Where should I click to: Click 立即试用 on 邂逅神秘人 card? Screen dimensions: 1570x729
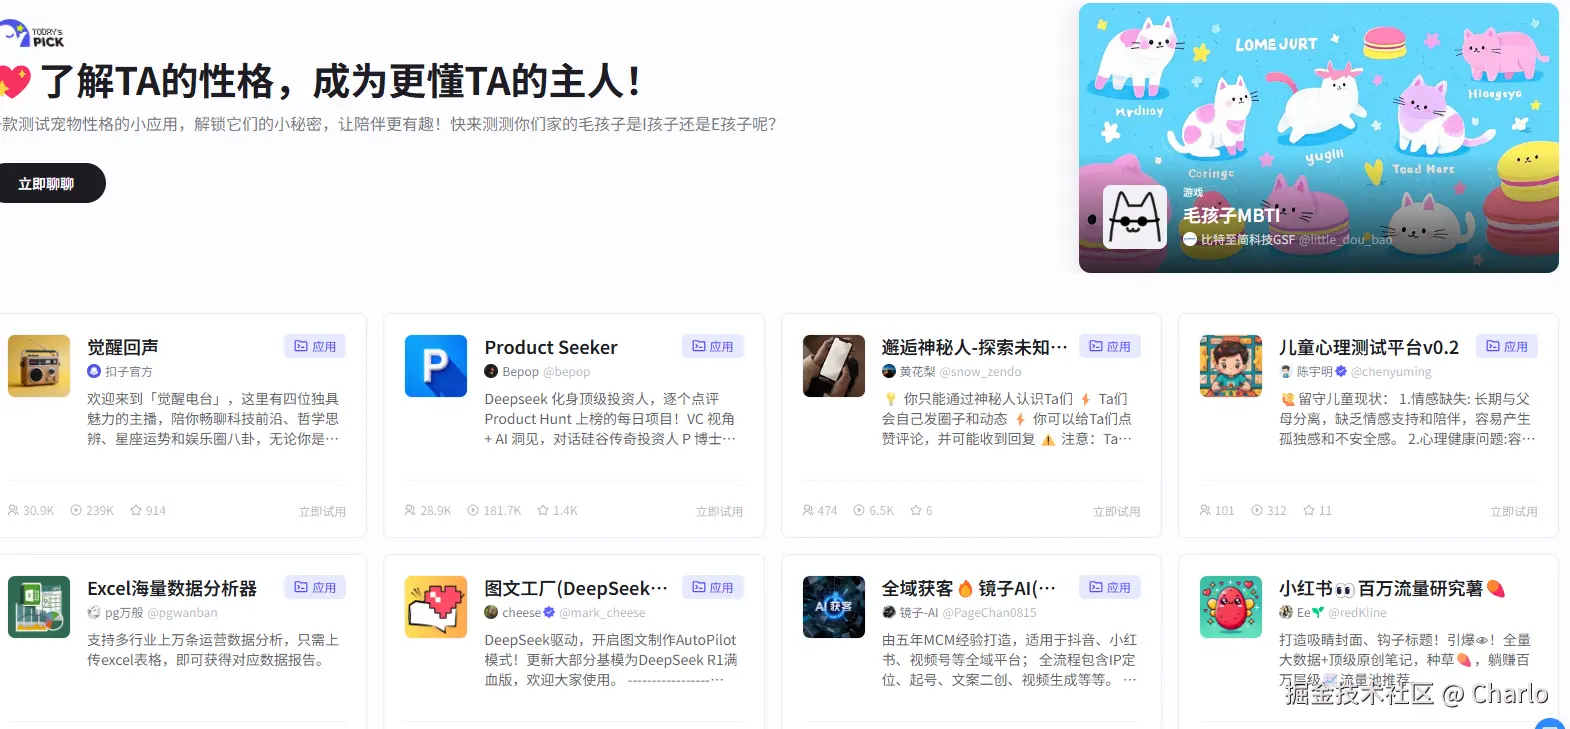tap(1117, 511)
